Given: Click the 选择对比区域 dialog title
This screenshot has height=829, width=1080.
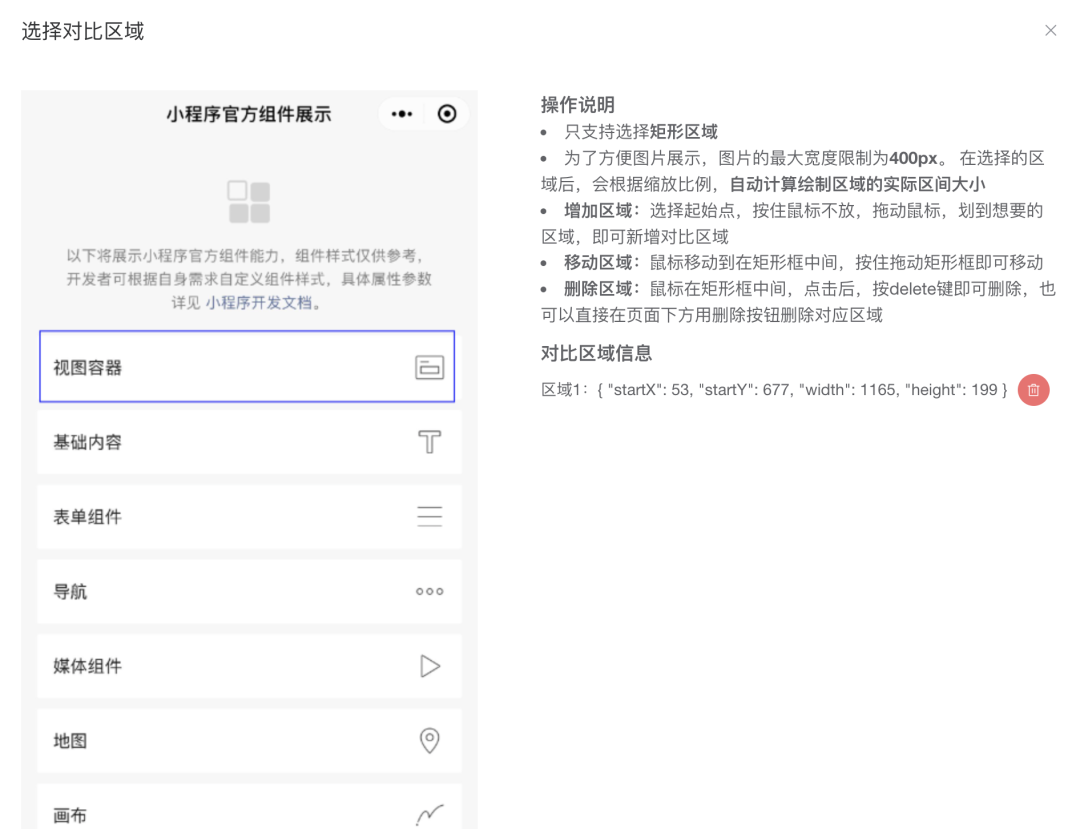Looking at the screenshot, I should 83,31.
